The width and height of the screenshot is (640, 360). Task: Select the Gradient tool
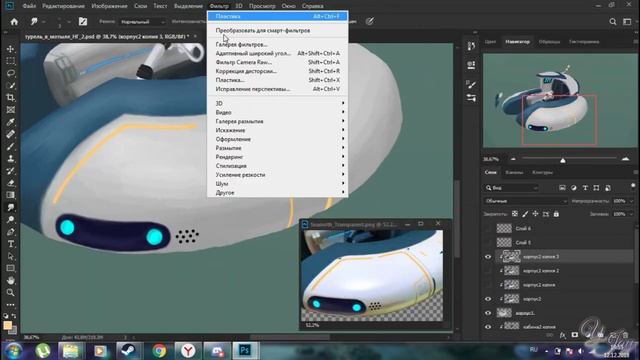coord(11,195)
